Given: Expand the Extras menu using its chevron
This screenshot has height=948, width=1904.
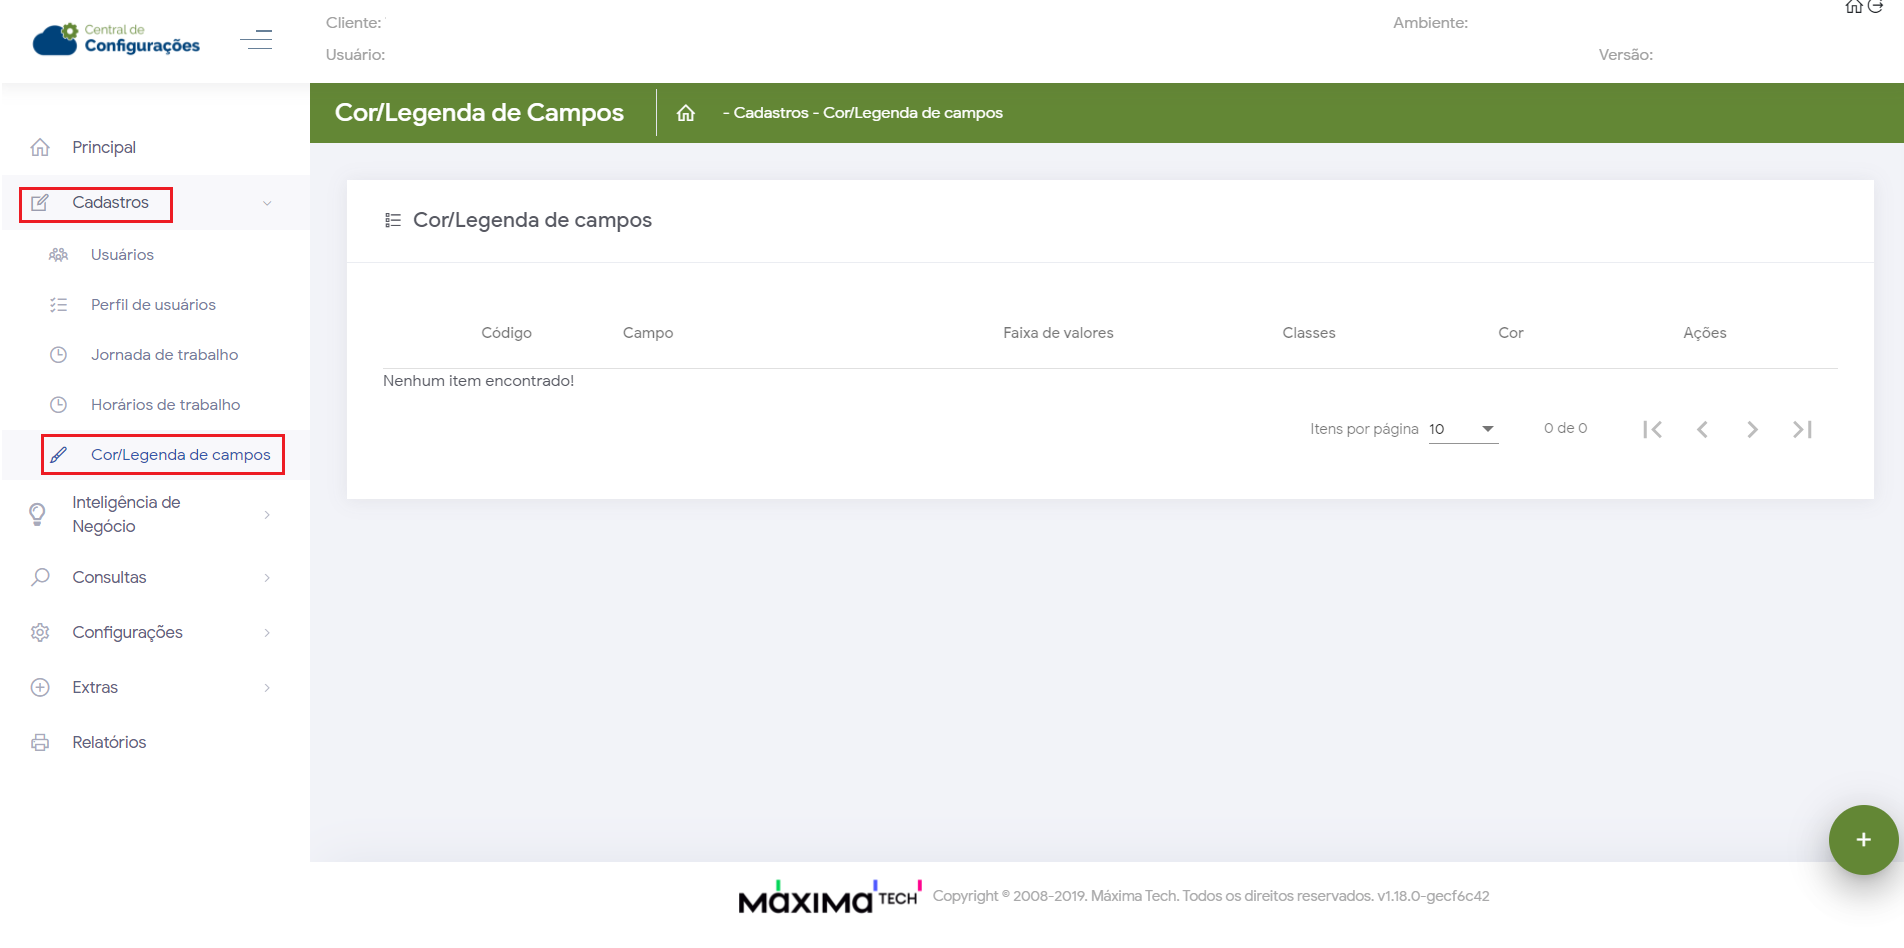Looking at the screenshot, I should pyautogui.click(x=267, y=688).
